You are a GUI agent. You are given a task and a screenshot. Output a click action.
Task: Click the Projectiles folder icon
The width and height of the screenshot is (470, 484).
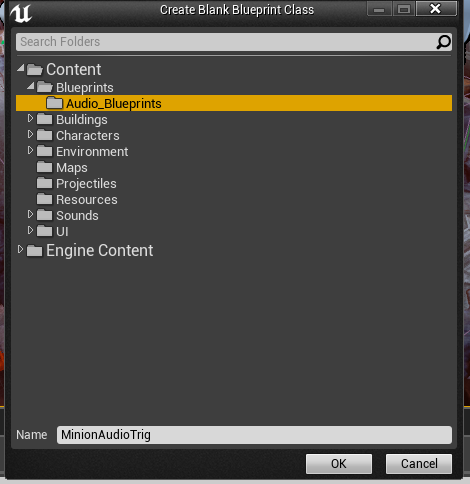(44, 183)
